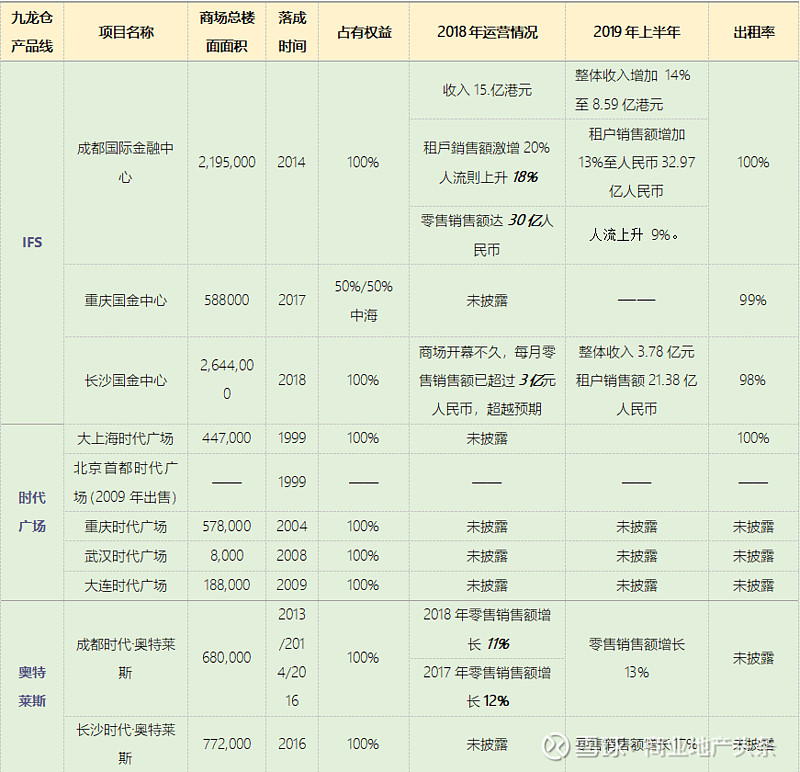Select the '武汉时代广场' project cell
This screenshot has width=800, height=772.
[x=126, y=556]
